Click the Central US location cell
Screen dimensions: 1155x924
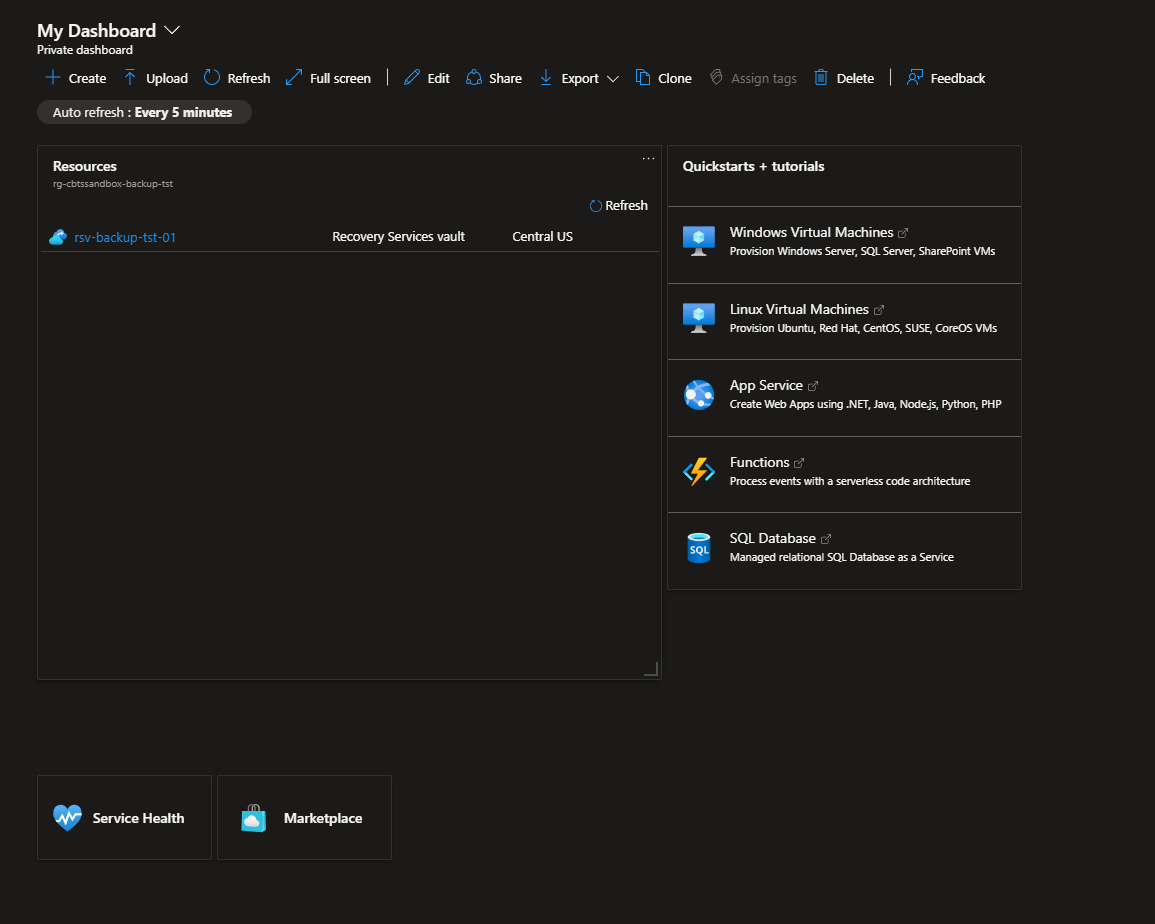(542, 237)
